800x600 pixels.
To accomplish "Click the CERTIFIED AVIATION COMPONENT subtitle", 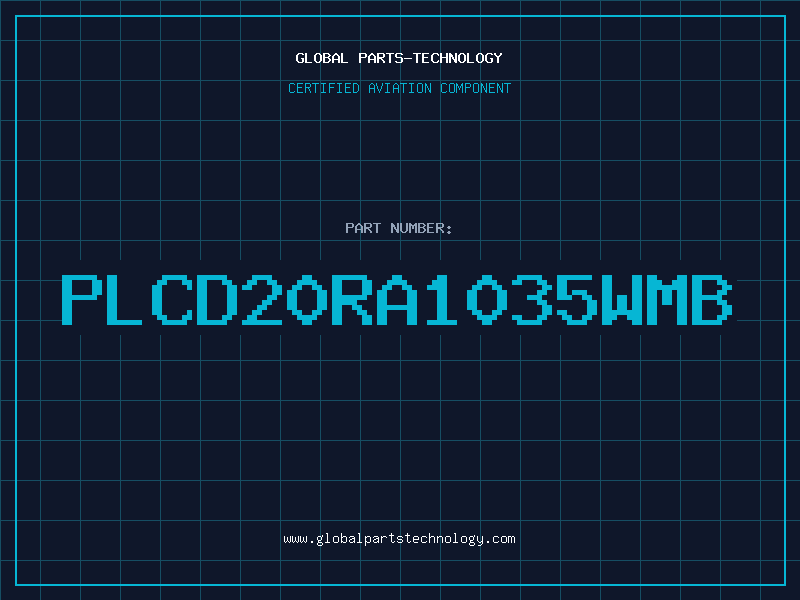I will tap(399, 88).
